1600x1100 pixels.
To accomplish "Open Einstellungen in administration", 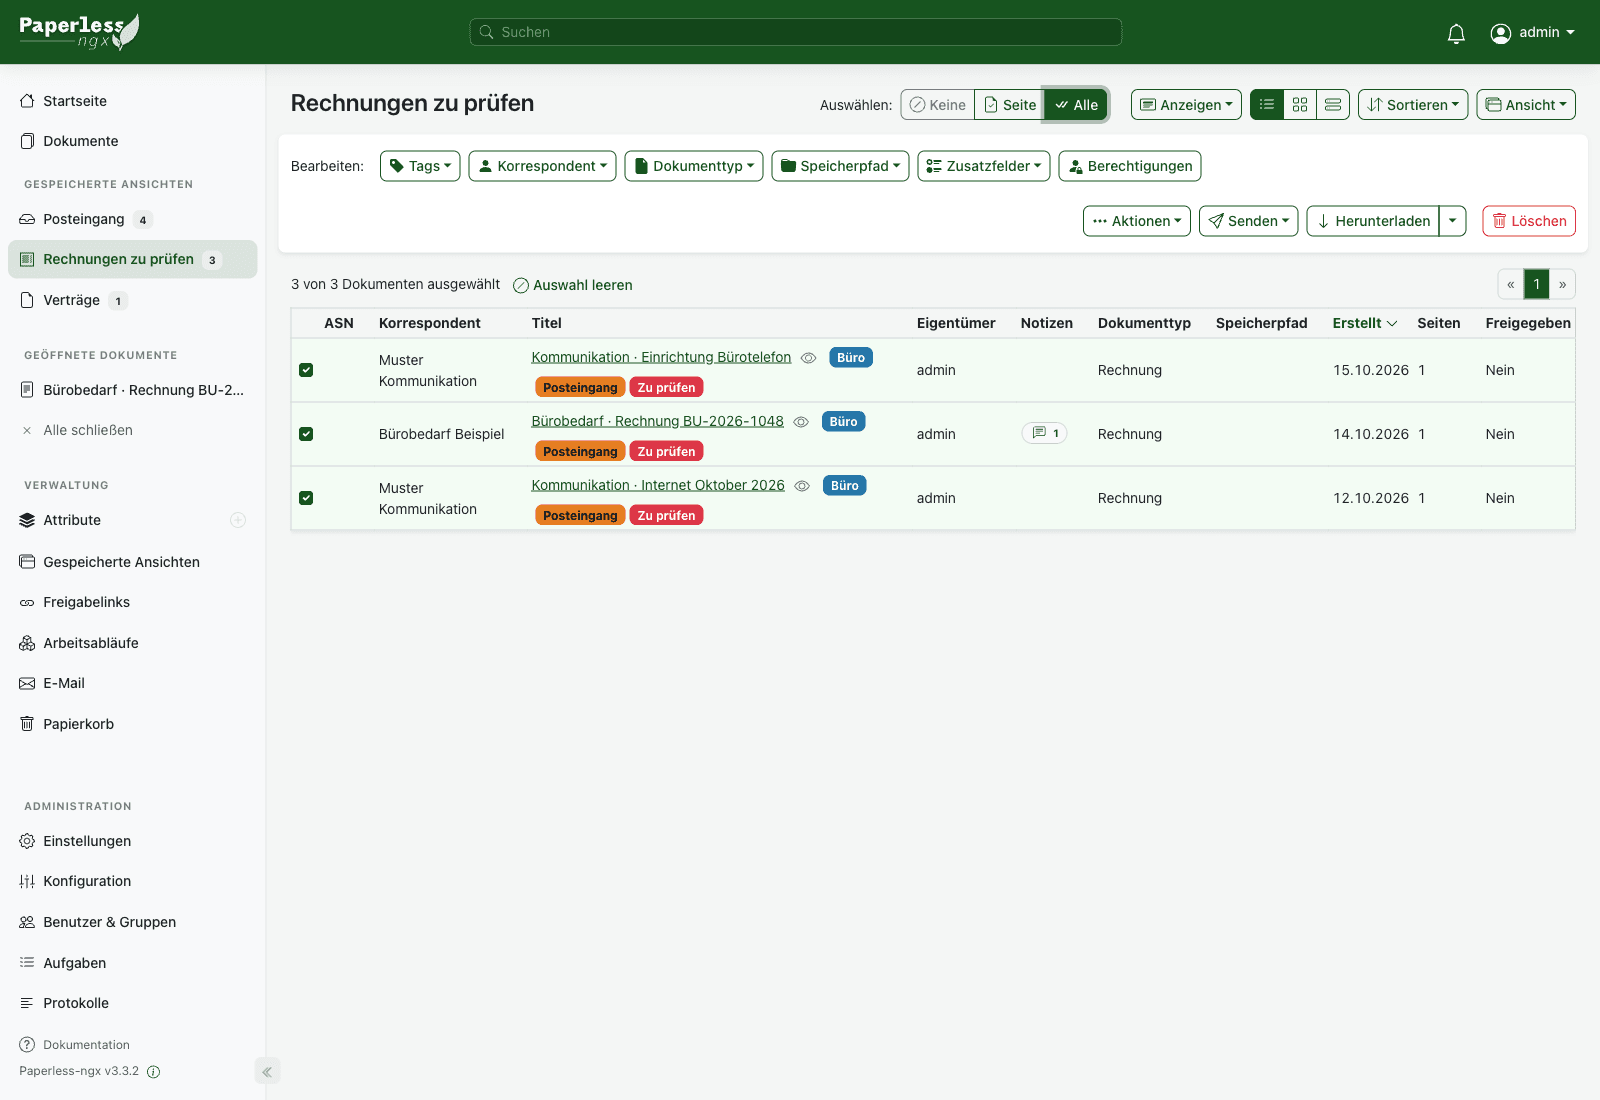I will coord(75,841).
